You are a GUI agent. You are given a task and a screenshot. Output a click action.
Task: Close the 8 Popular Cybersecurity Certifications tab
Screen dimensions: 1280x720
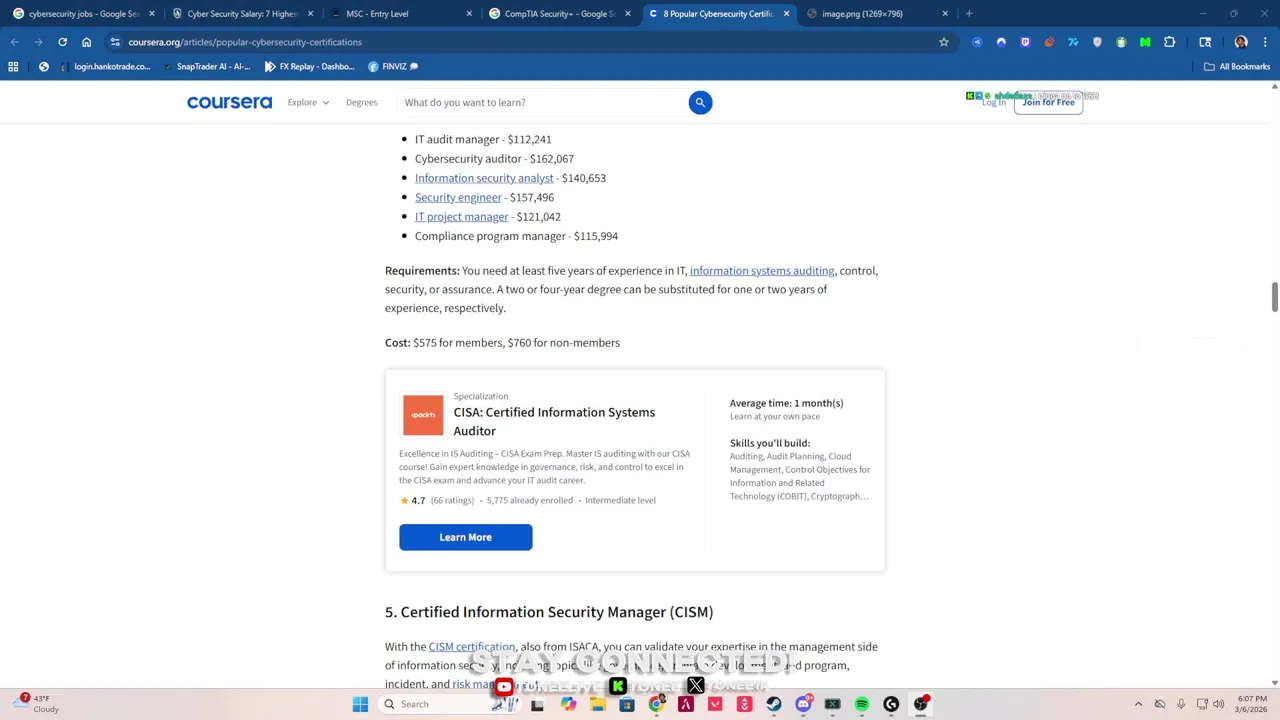(x=786, y=14)
